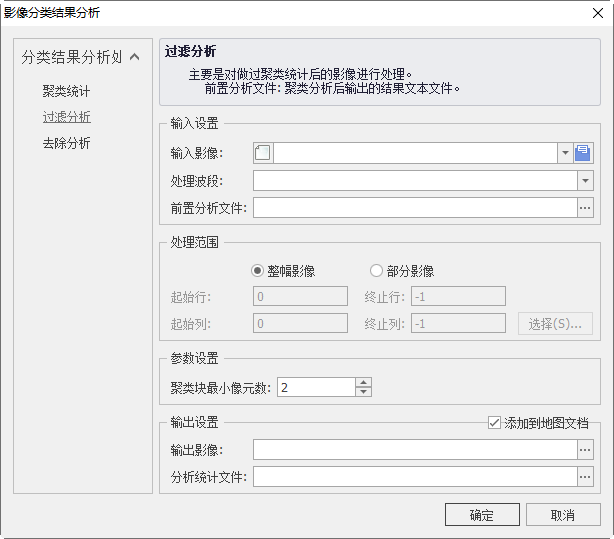Collapse the 分类结果分析 panel group

click(x=134, y=58)
